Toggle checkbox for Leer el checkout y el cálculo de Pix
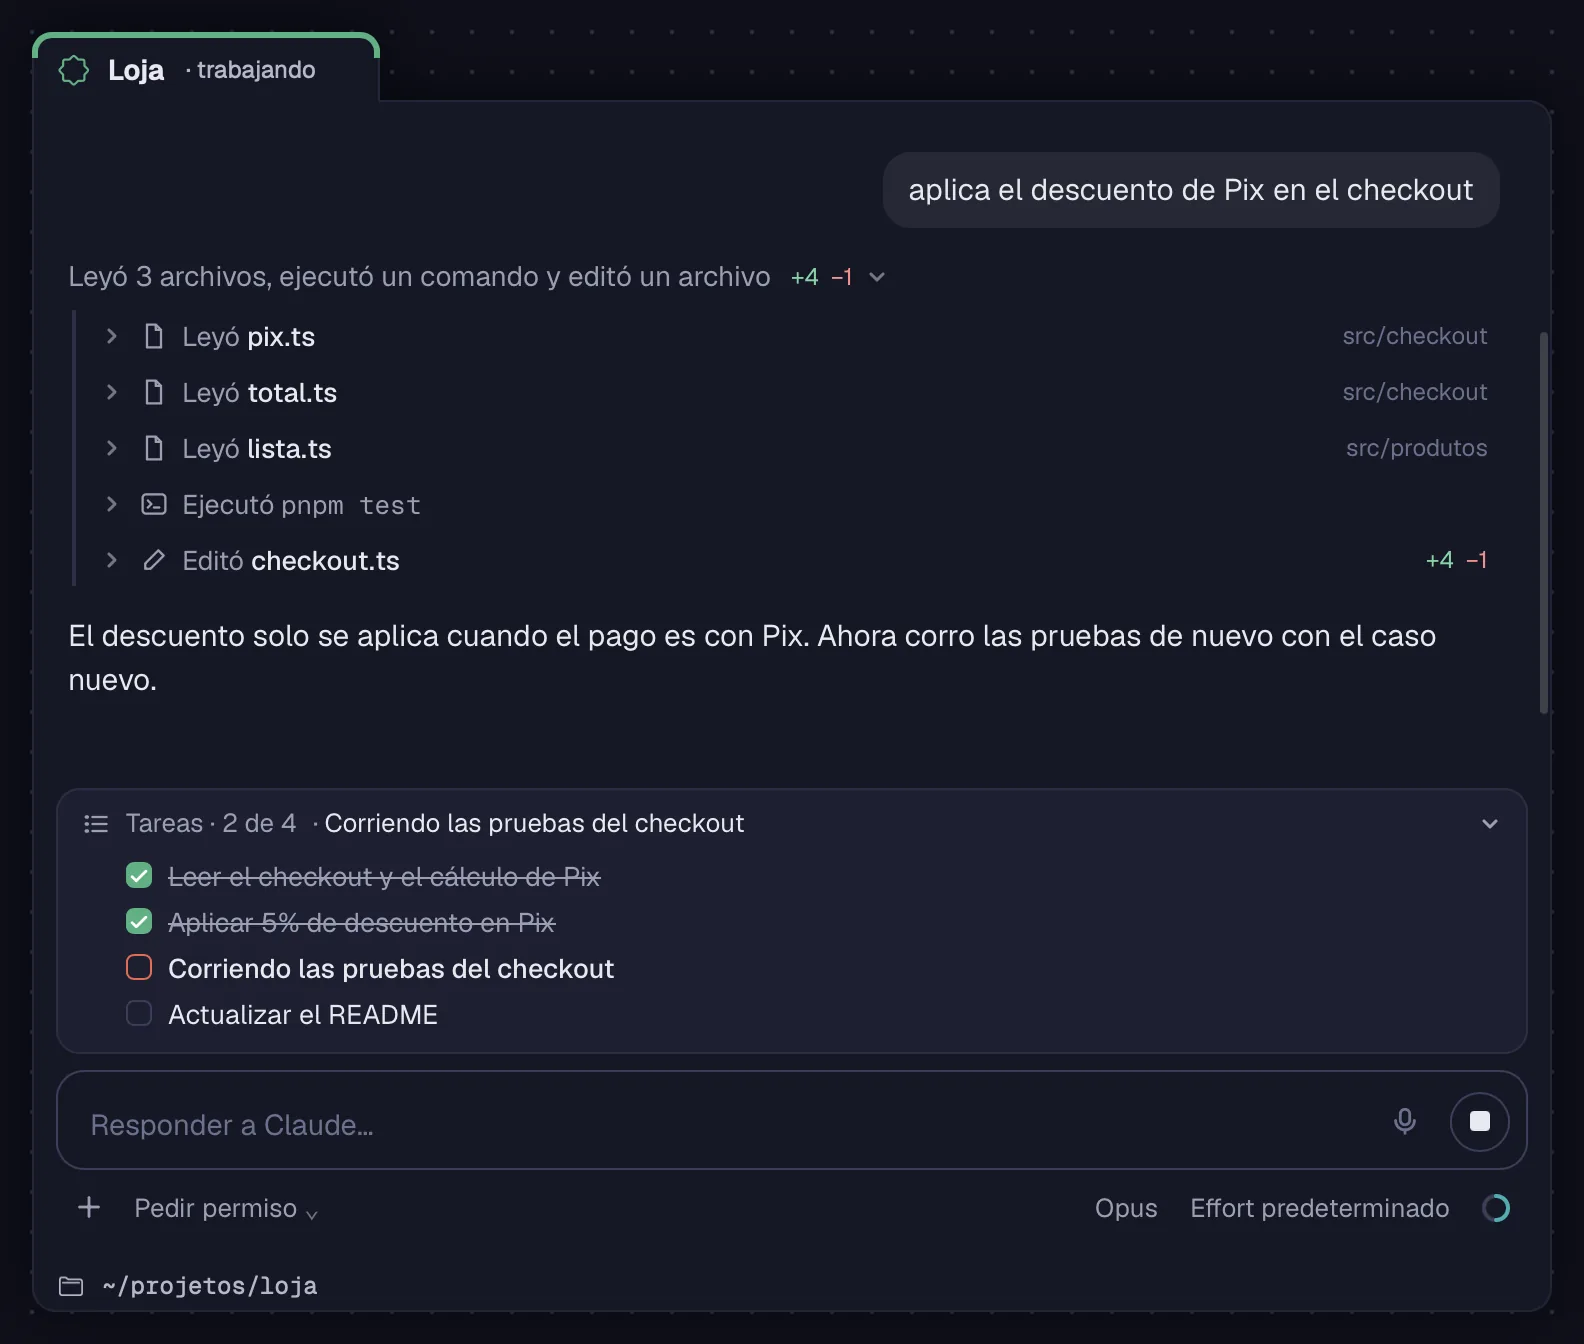Image resolution: width=1584 pixels, height=1344 pixels. pos(139,876)
